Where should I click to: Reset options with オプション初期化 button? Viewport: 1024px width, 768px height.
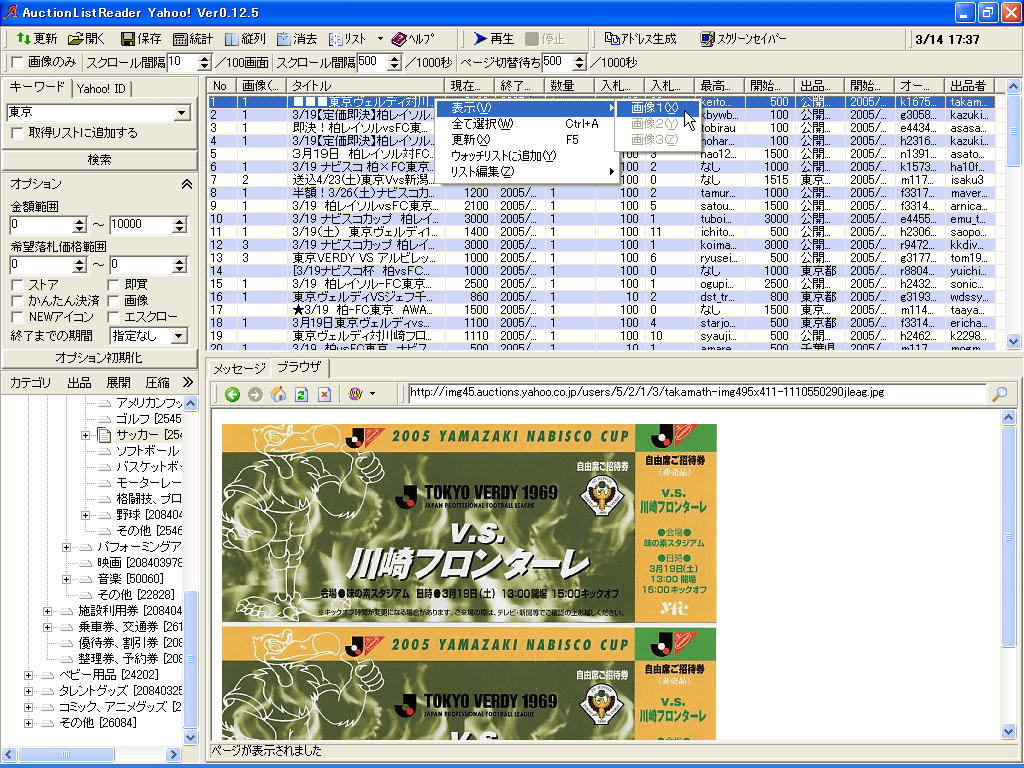click(x=99, y=358)
